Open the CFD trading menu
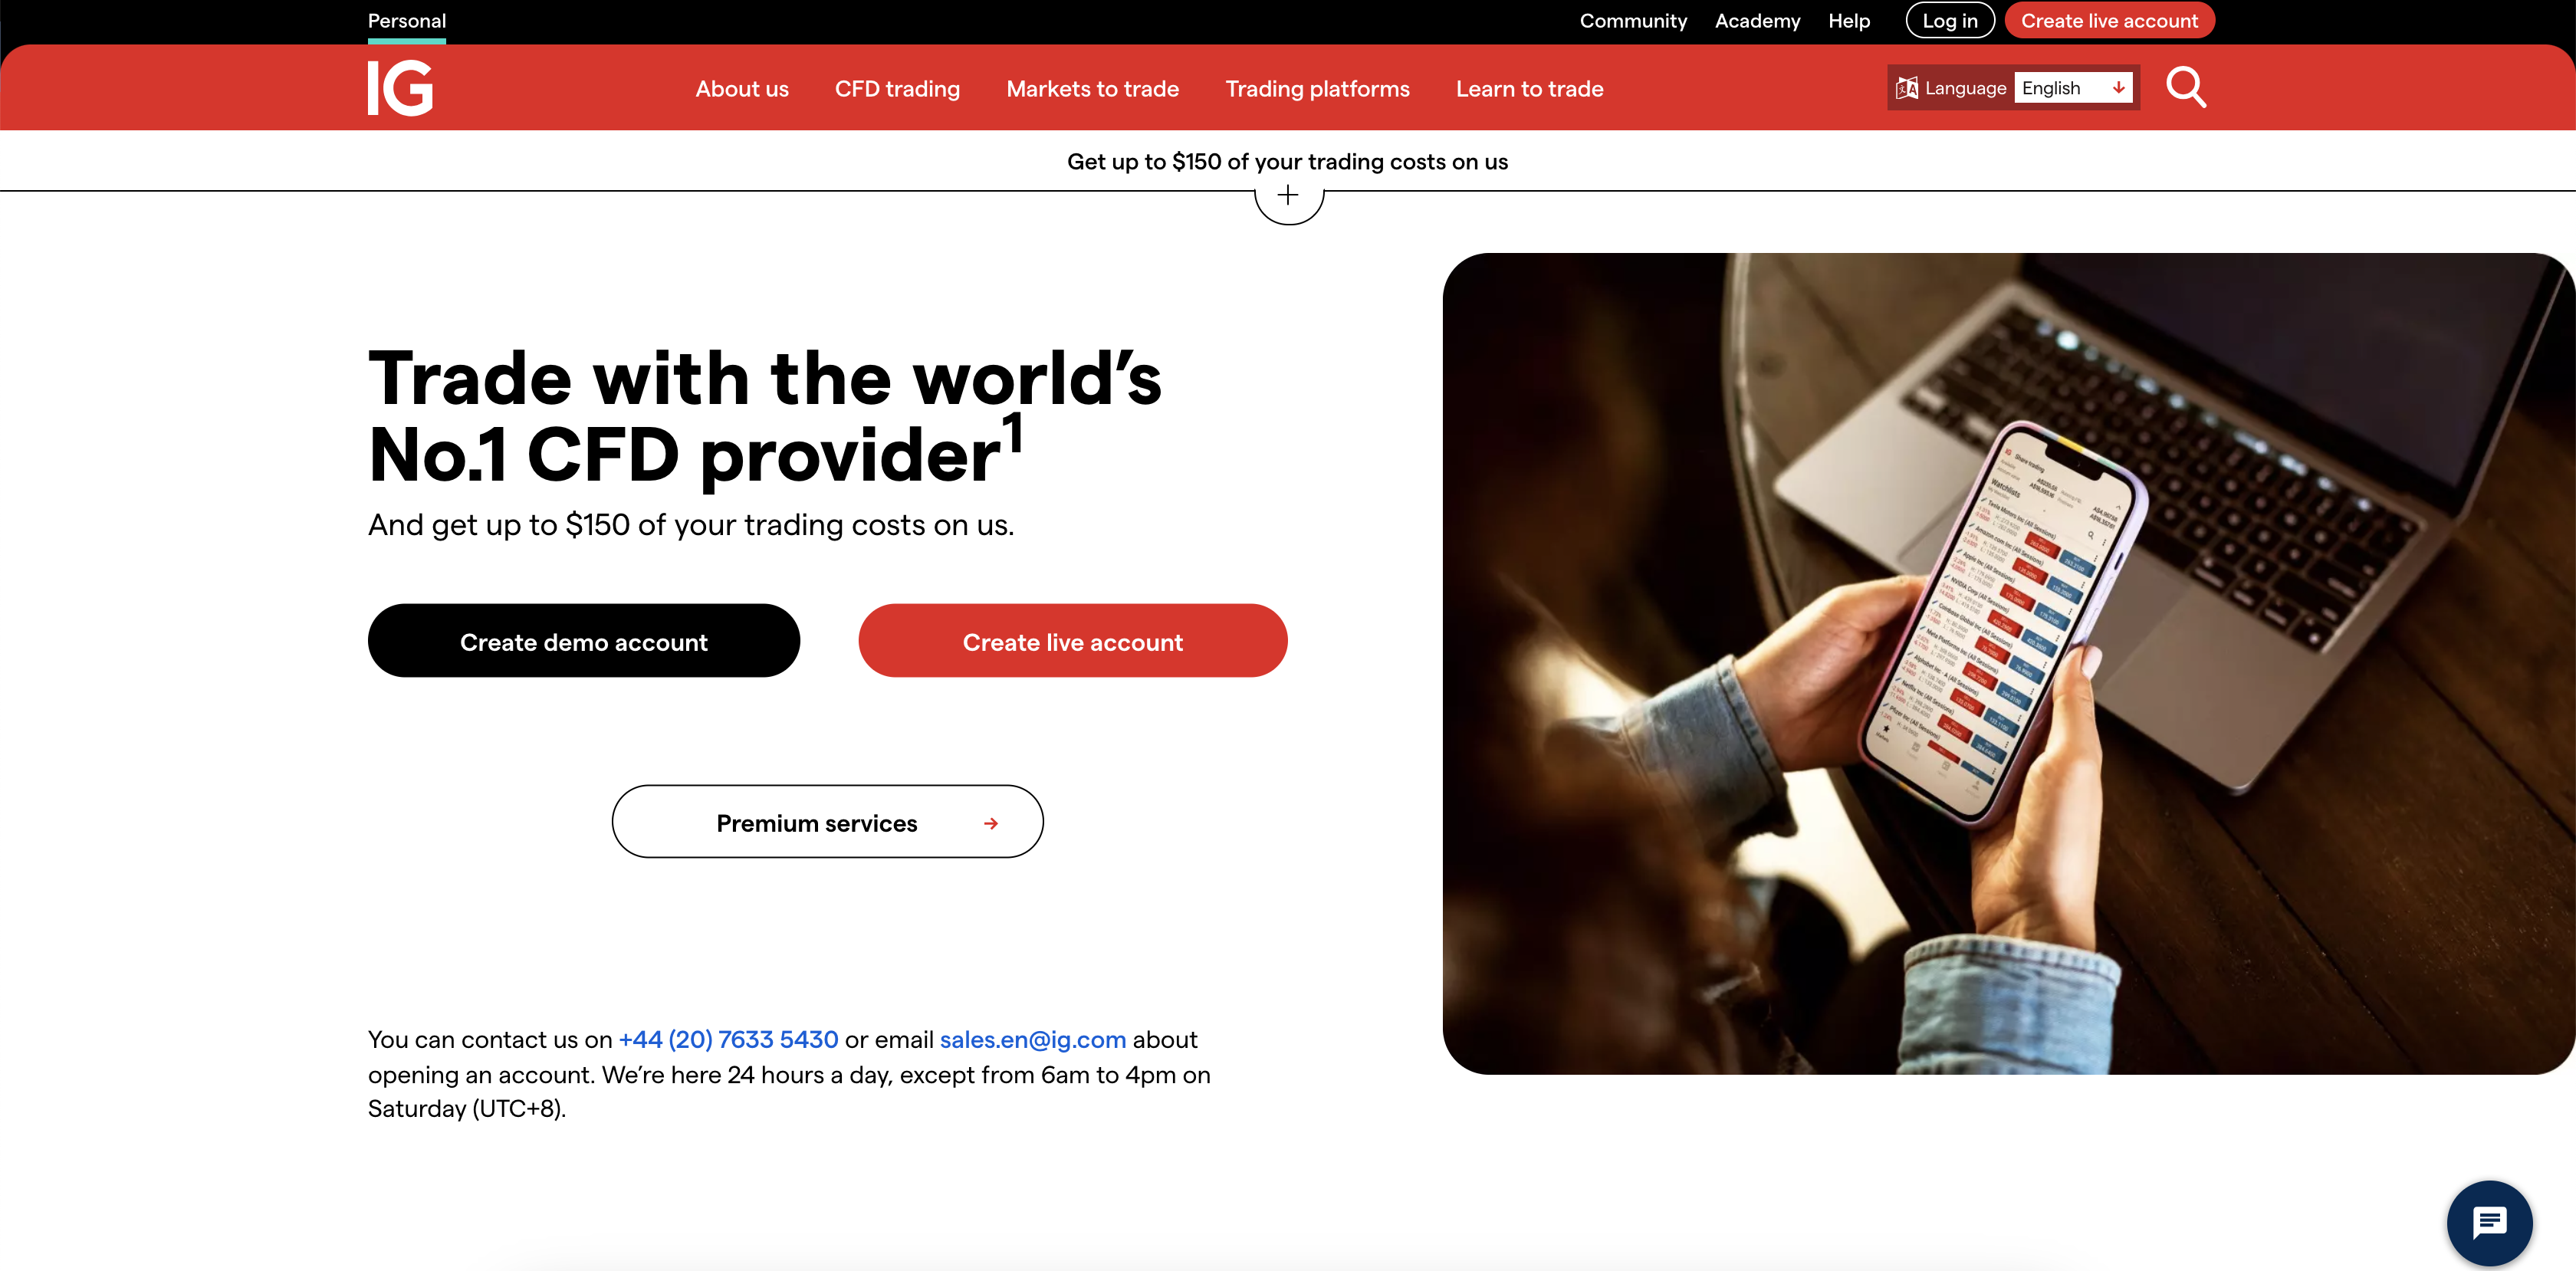 tap(897, 89)
